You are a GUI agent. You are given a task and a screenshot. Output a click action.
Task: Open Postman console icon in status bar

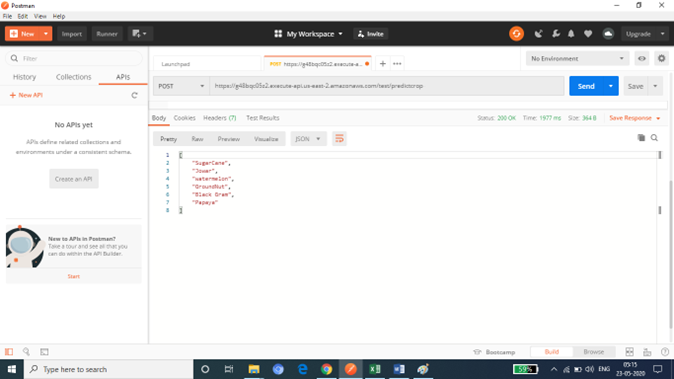(44, 351)
